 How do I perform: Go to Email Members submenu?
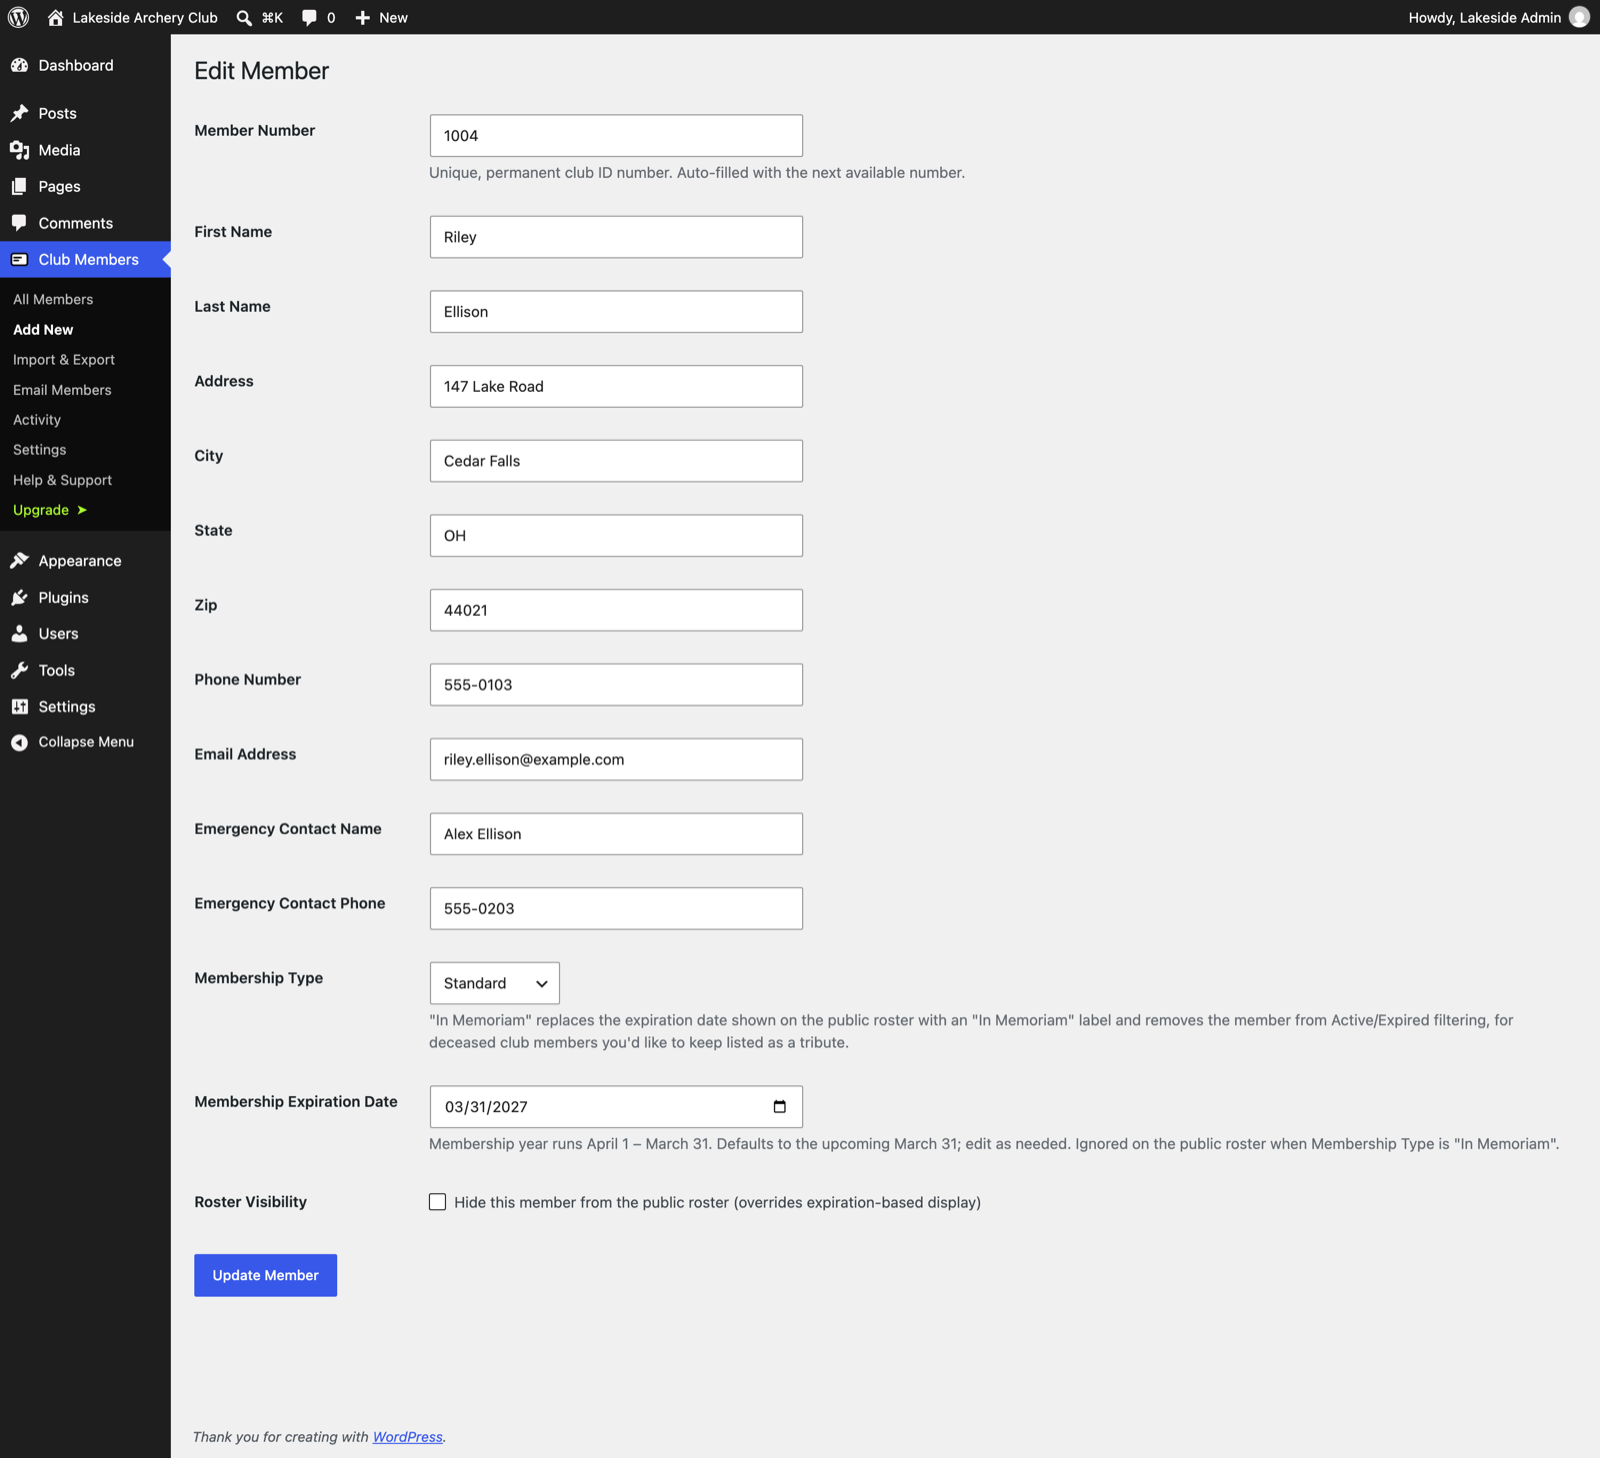[x=62, y=390]
